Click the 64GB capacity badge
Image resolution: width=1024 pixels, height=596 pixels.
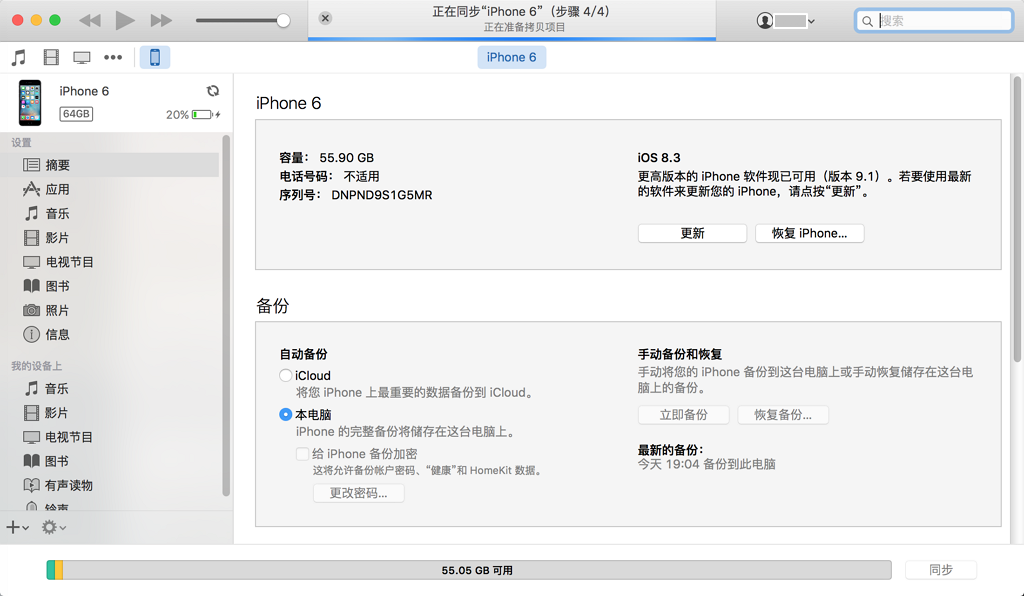coord(76,114)
